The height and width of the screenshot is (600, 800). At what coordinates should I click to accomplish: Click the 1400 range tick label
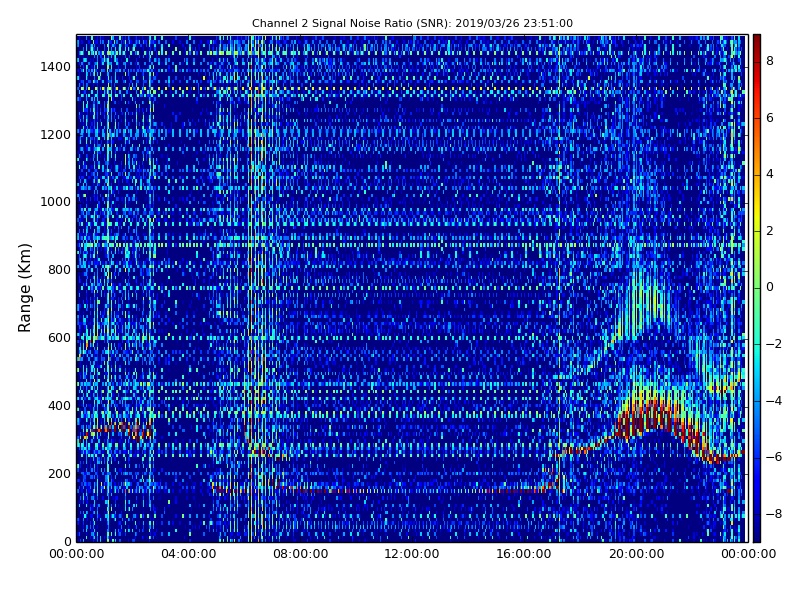[56, 67]
